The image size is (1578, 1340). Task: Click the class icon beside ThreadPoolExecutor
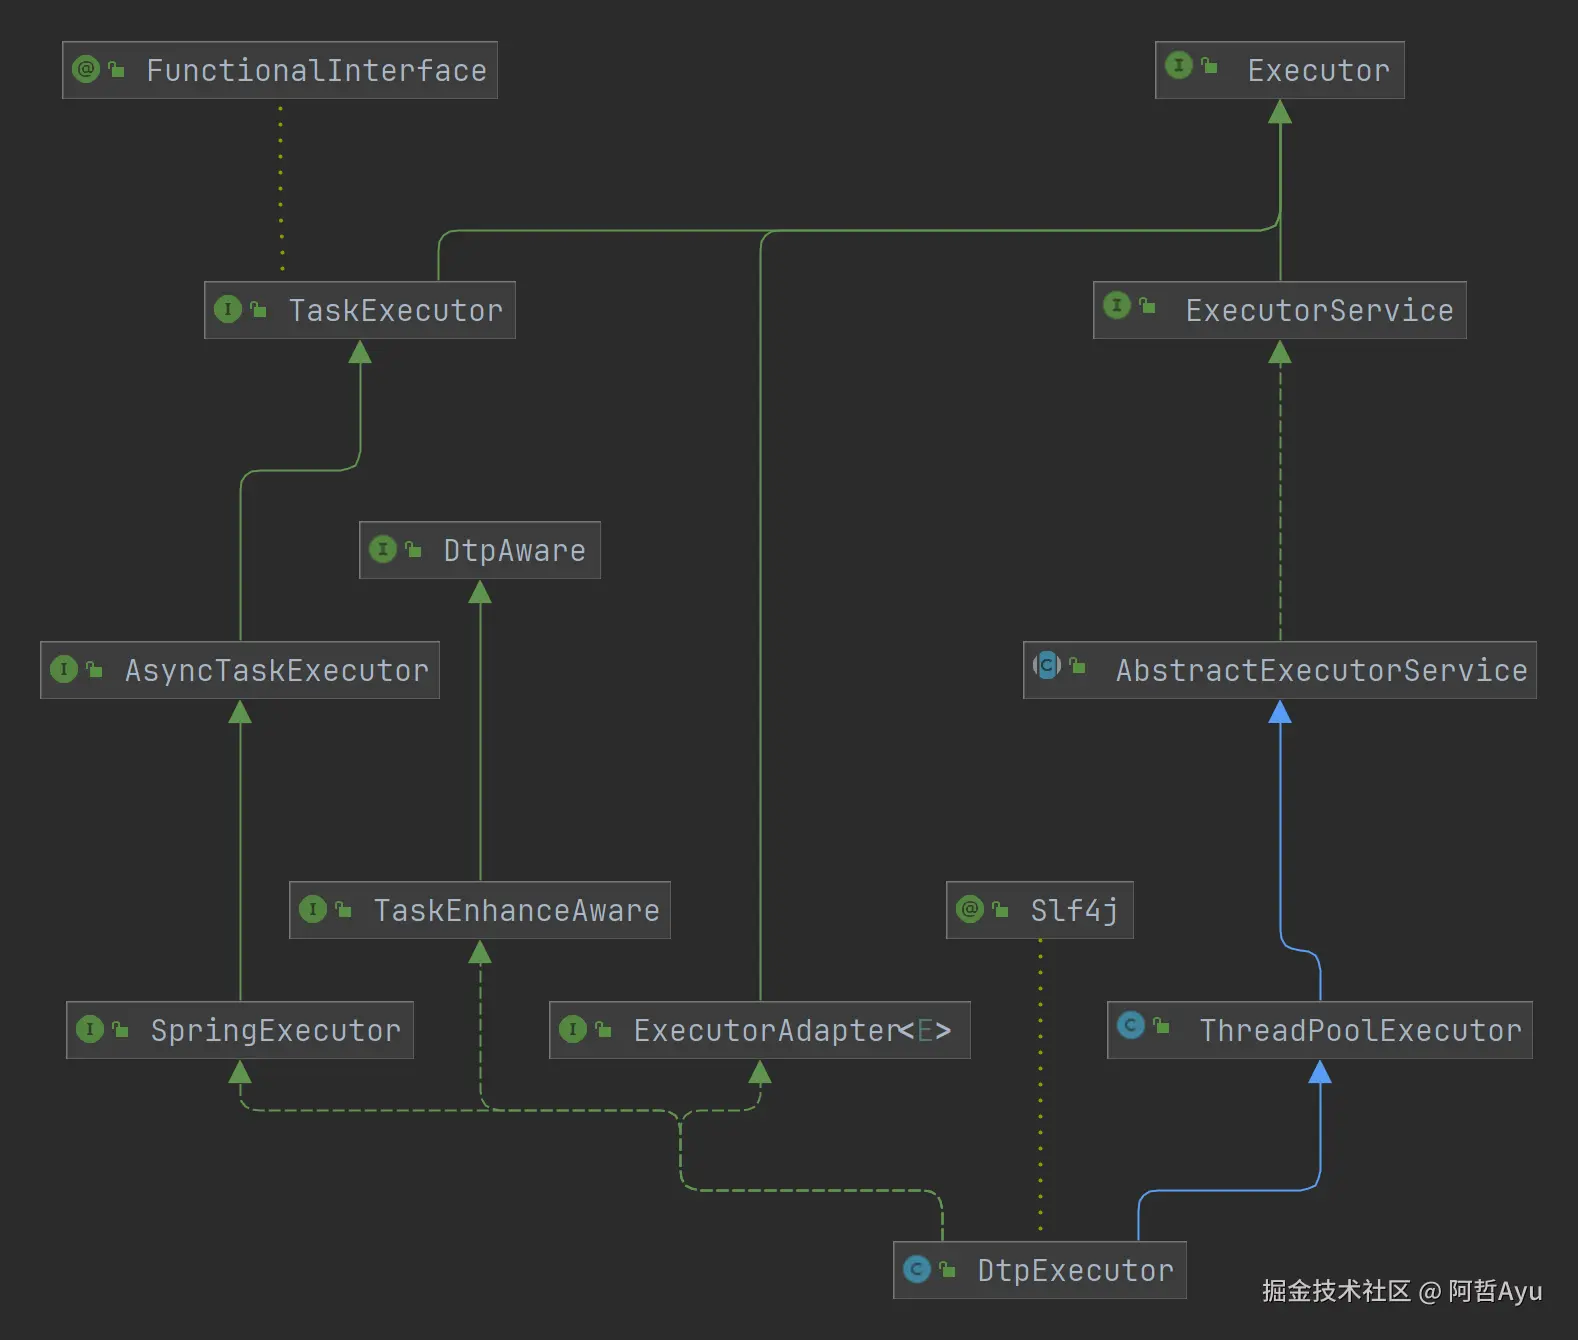pyautogui.click(x=1131, y=1025)
